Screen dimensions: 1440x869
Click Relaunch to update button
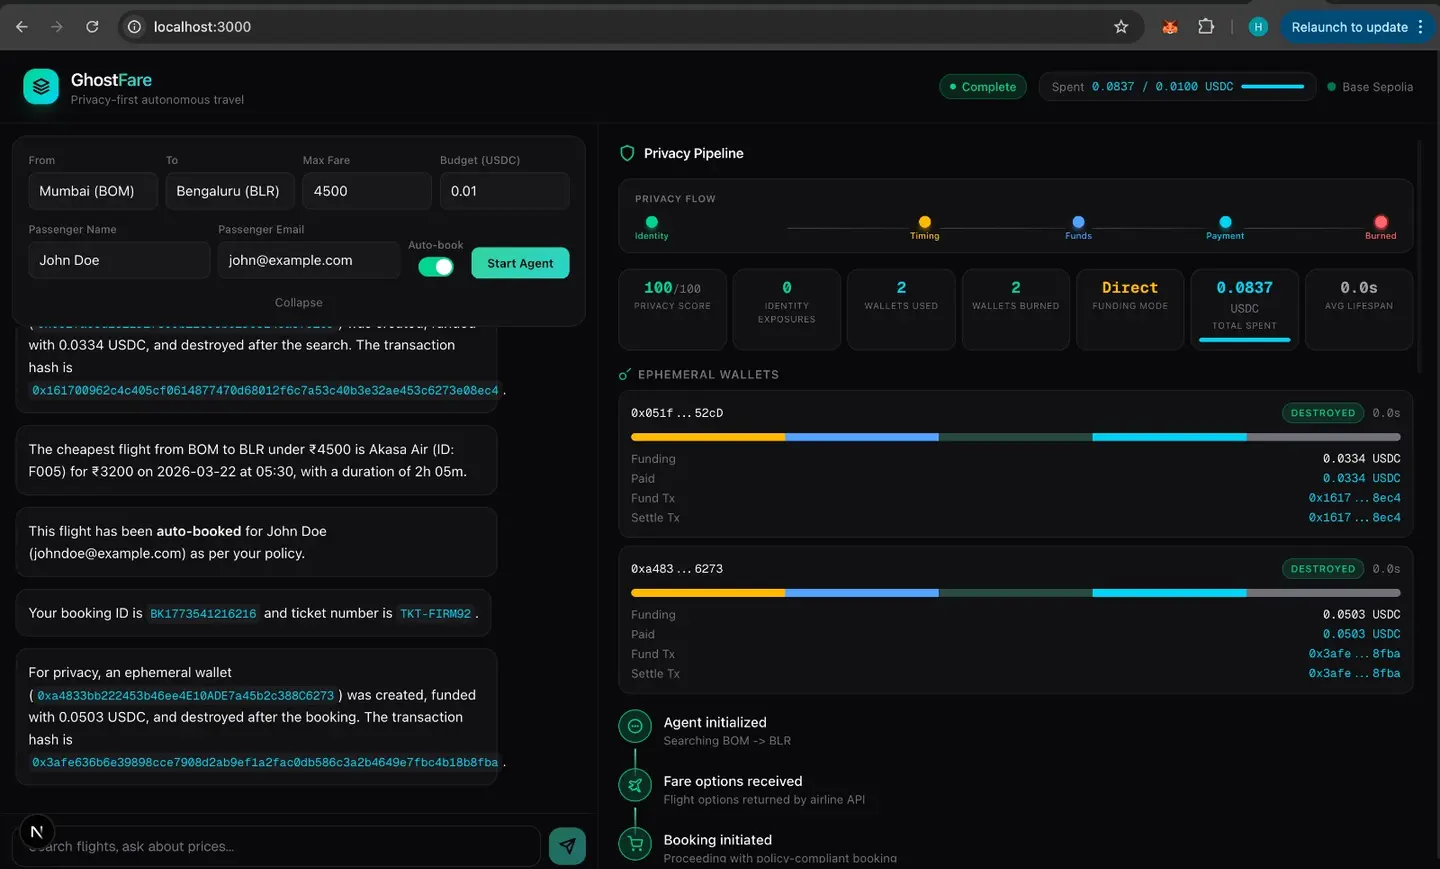1349,27
